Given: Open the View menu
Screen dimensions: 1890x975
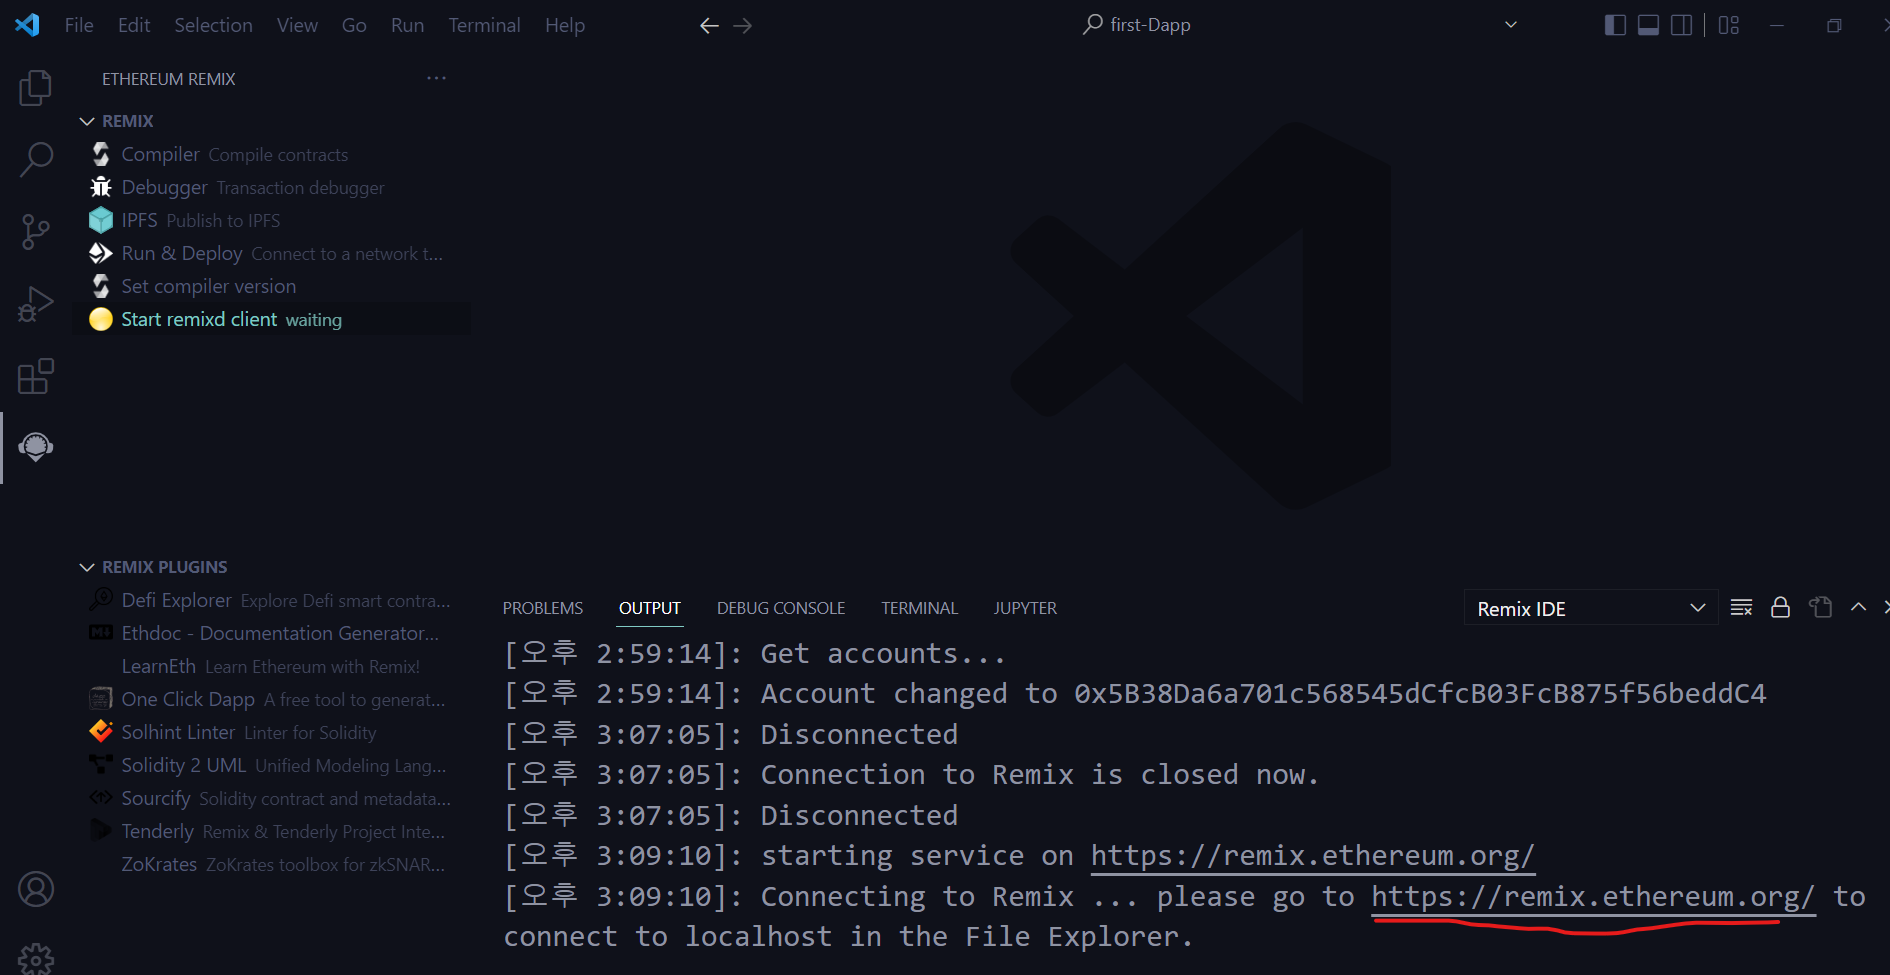Looking at the screenshot, I should pos(297,25).
